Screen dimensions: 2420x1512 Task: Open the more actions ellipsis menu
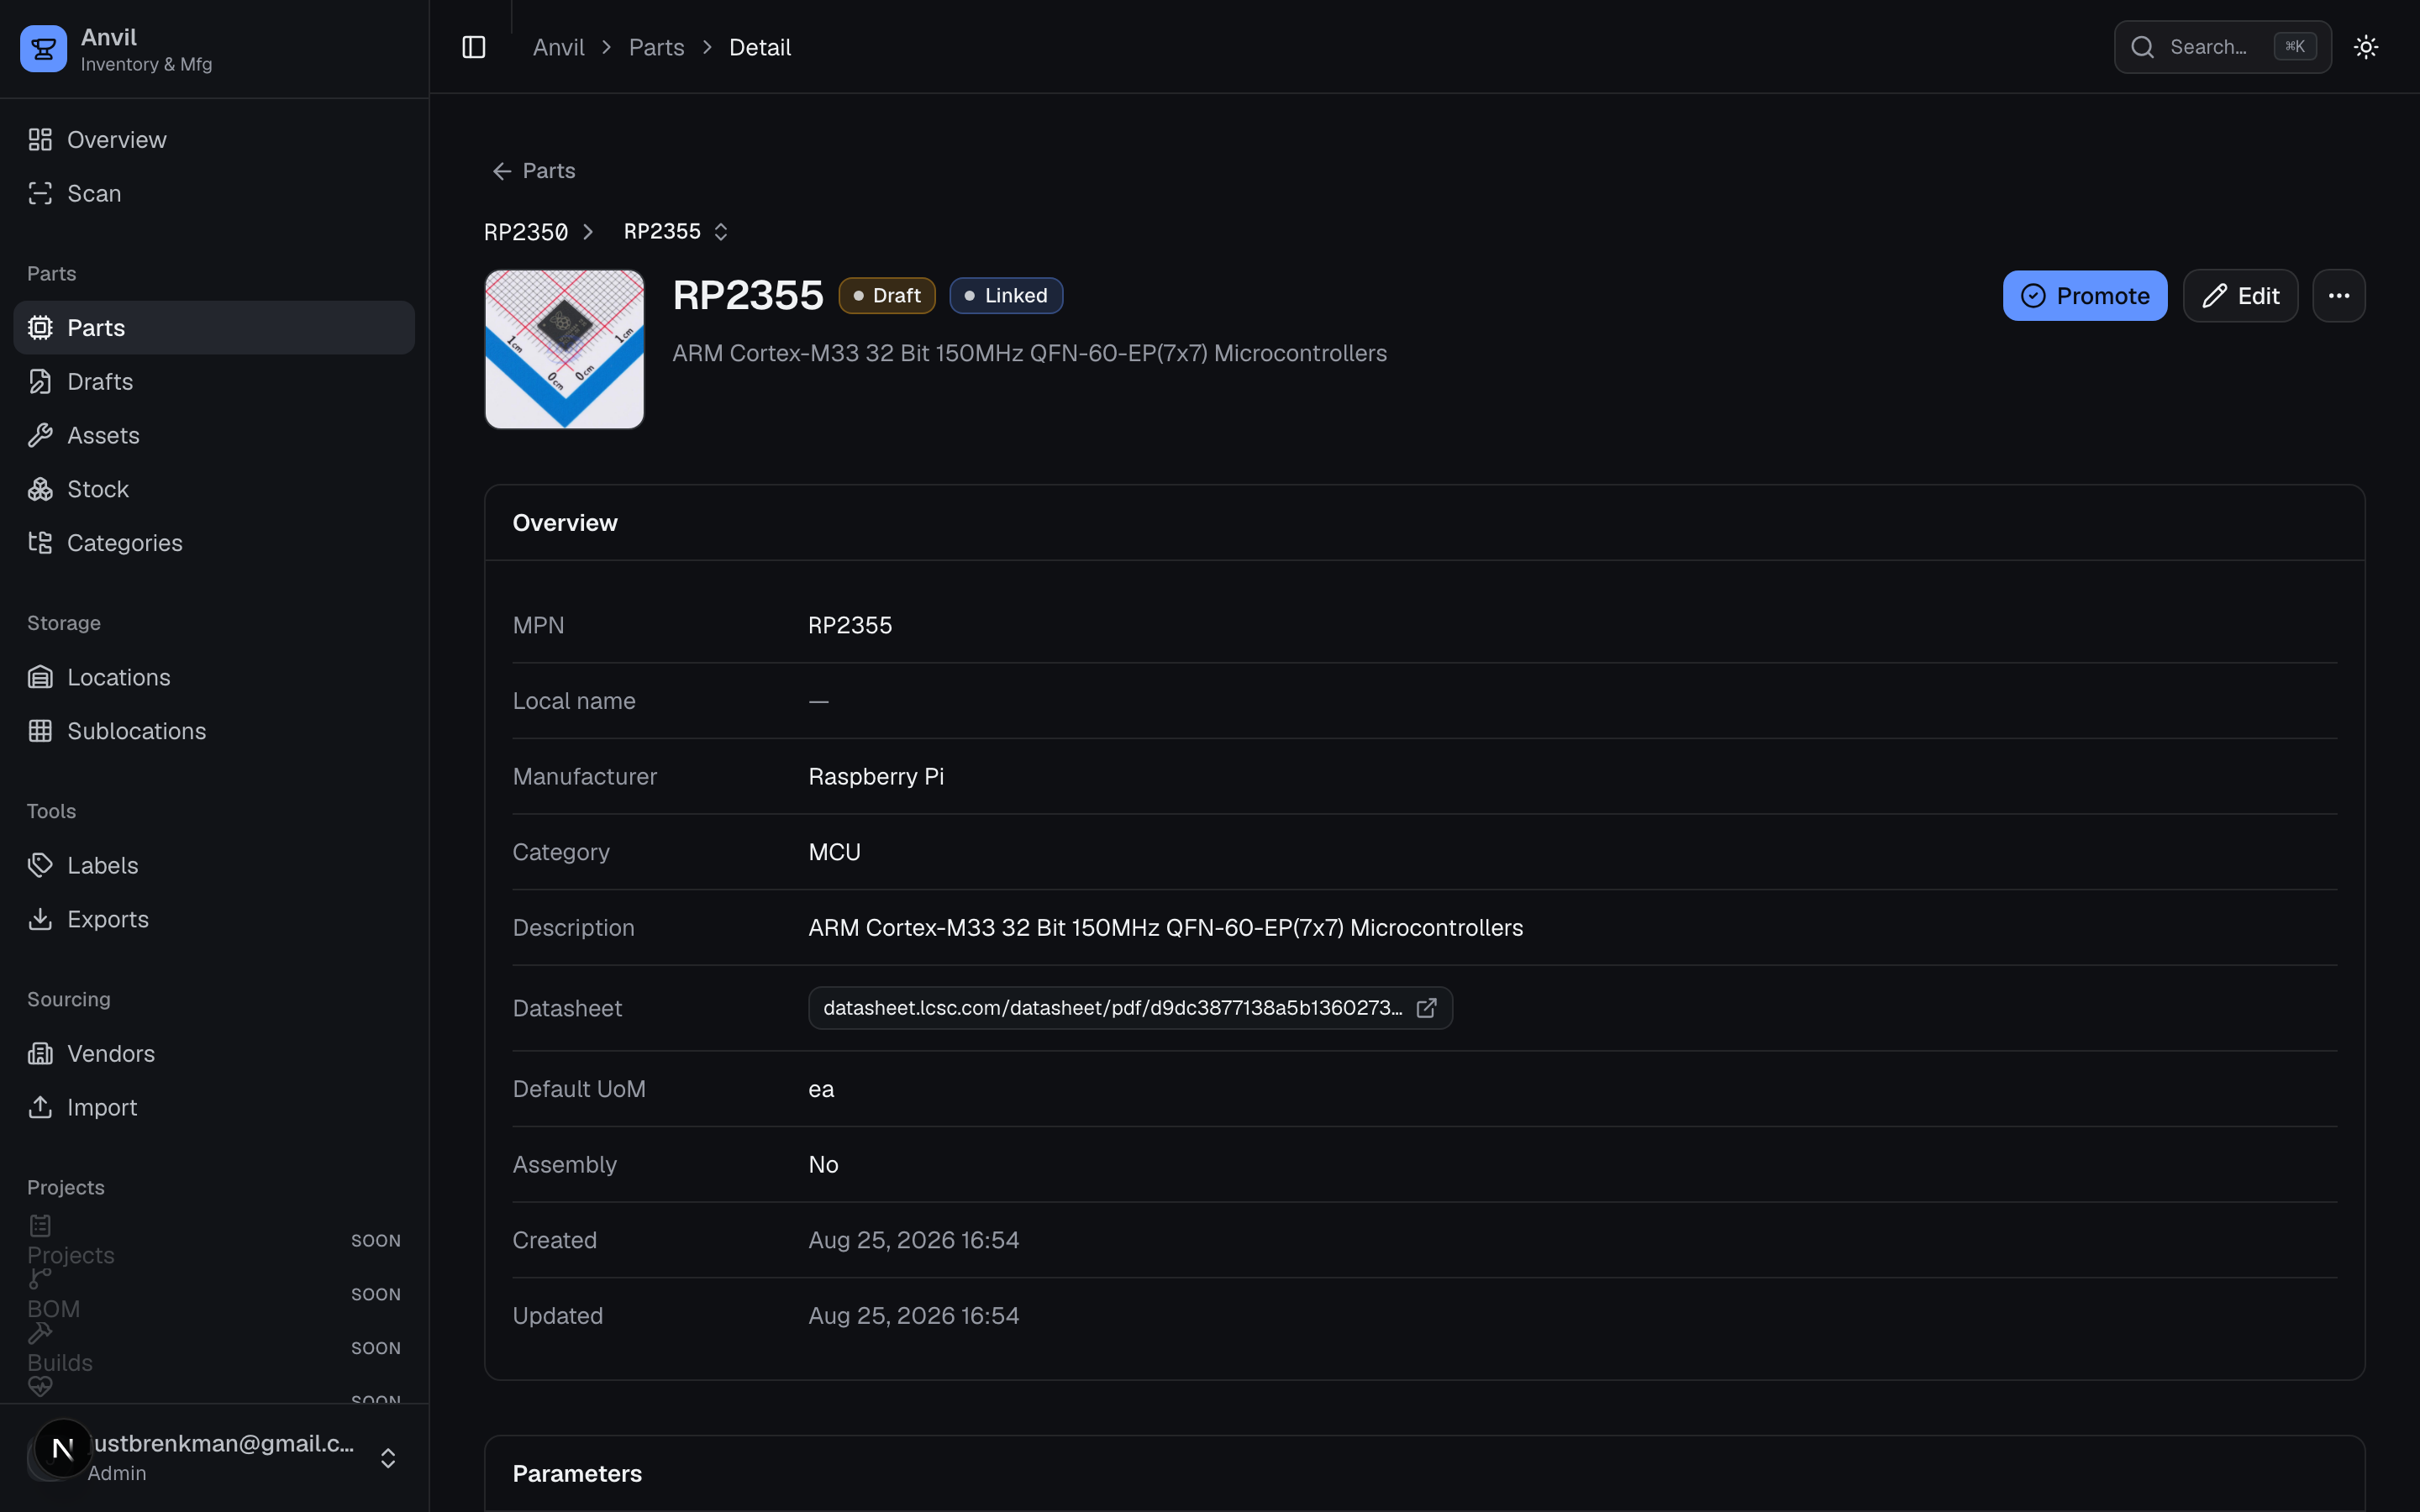coord(2338,295)
